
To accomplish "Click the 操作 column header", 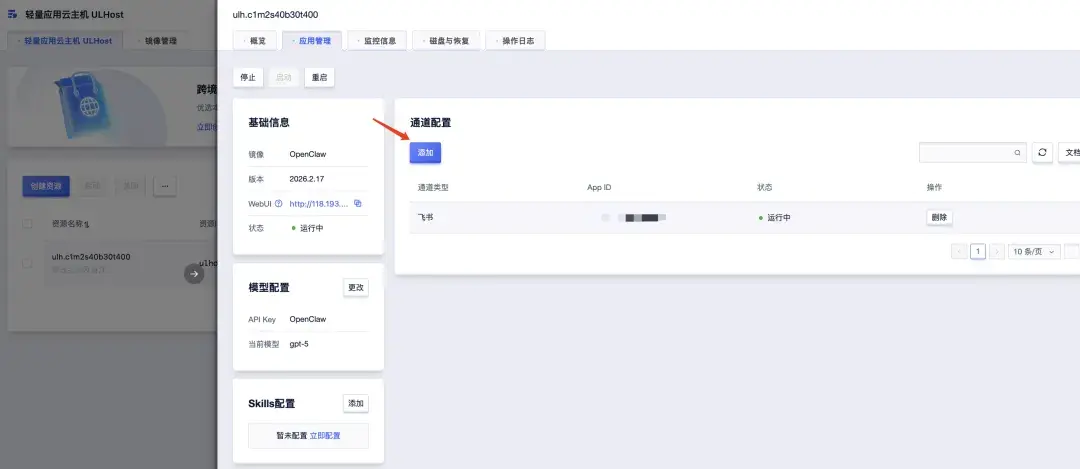I will 934,187.
